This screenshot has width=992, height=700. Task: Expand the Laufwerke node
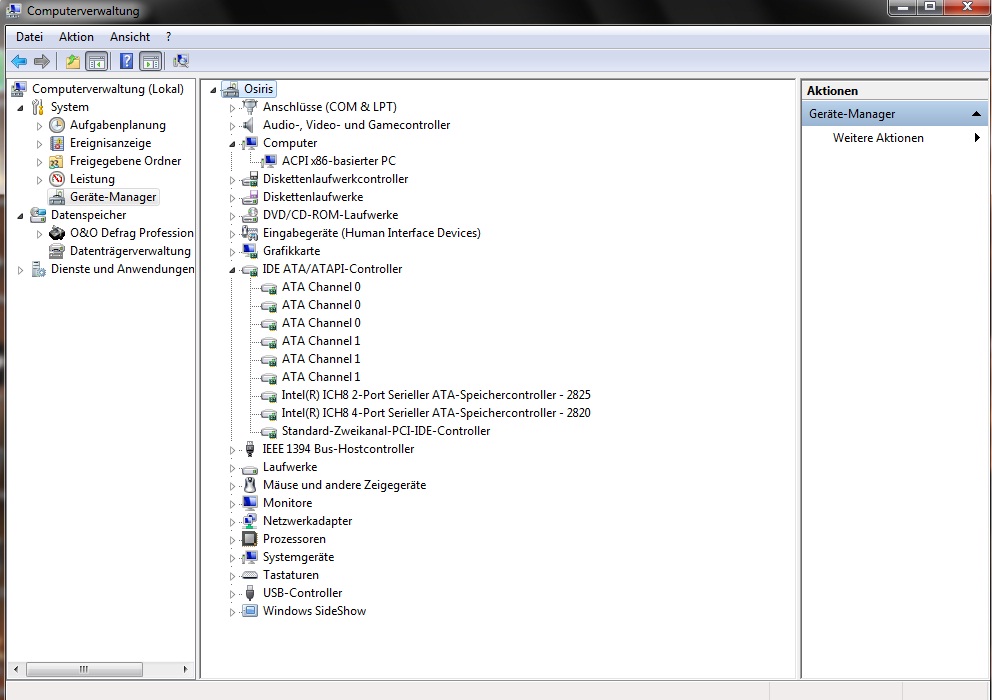click(x=232, y=468)
